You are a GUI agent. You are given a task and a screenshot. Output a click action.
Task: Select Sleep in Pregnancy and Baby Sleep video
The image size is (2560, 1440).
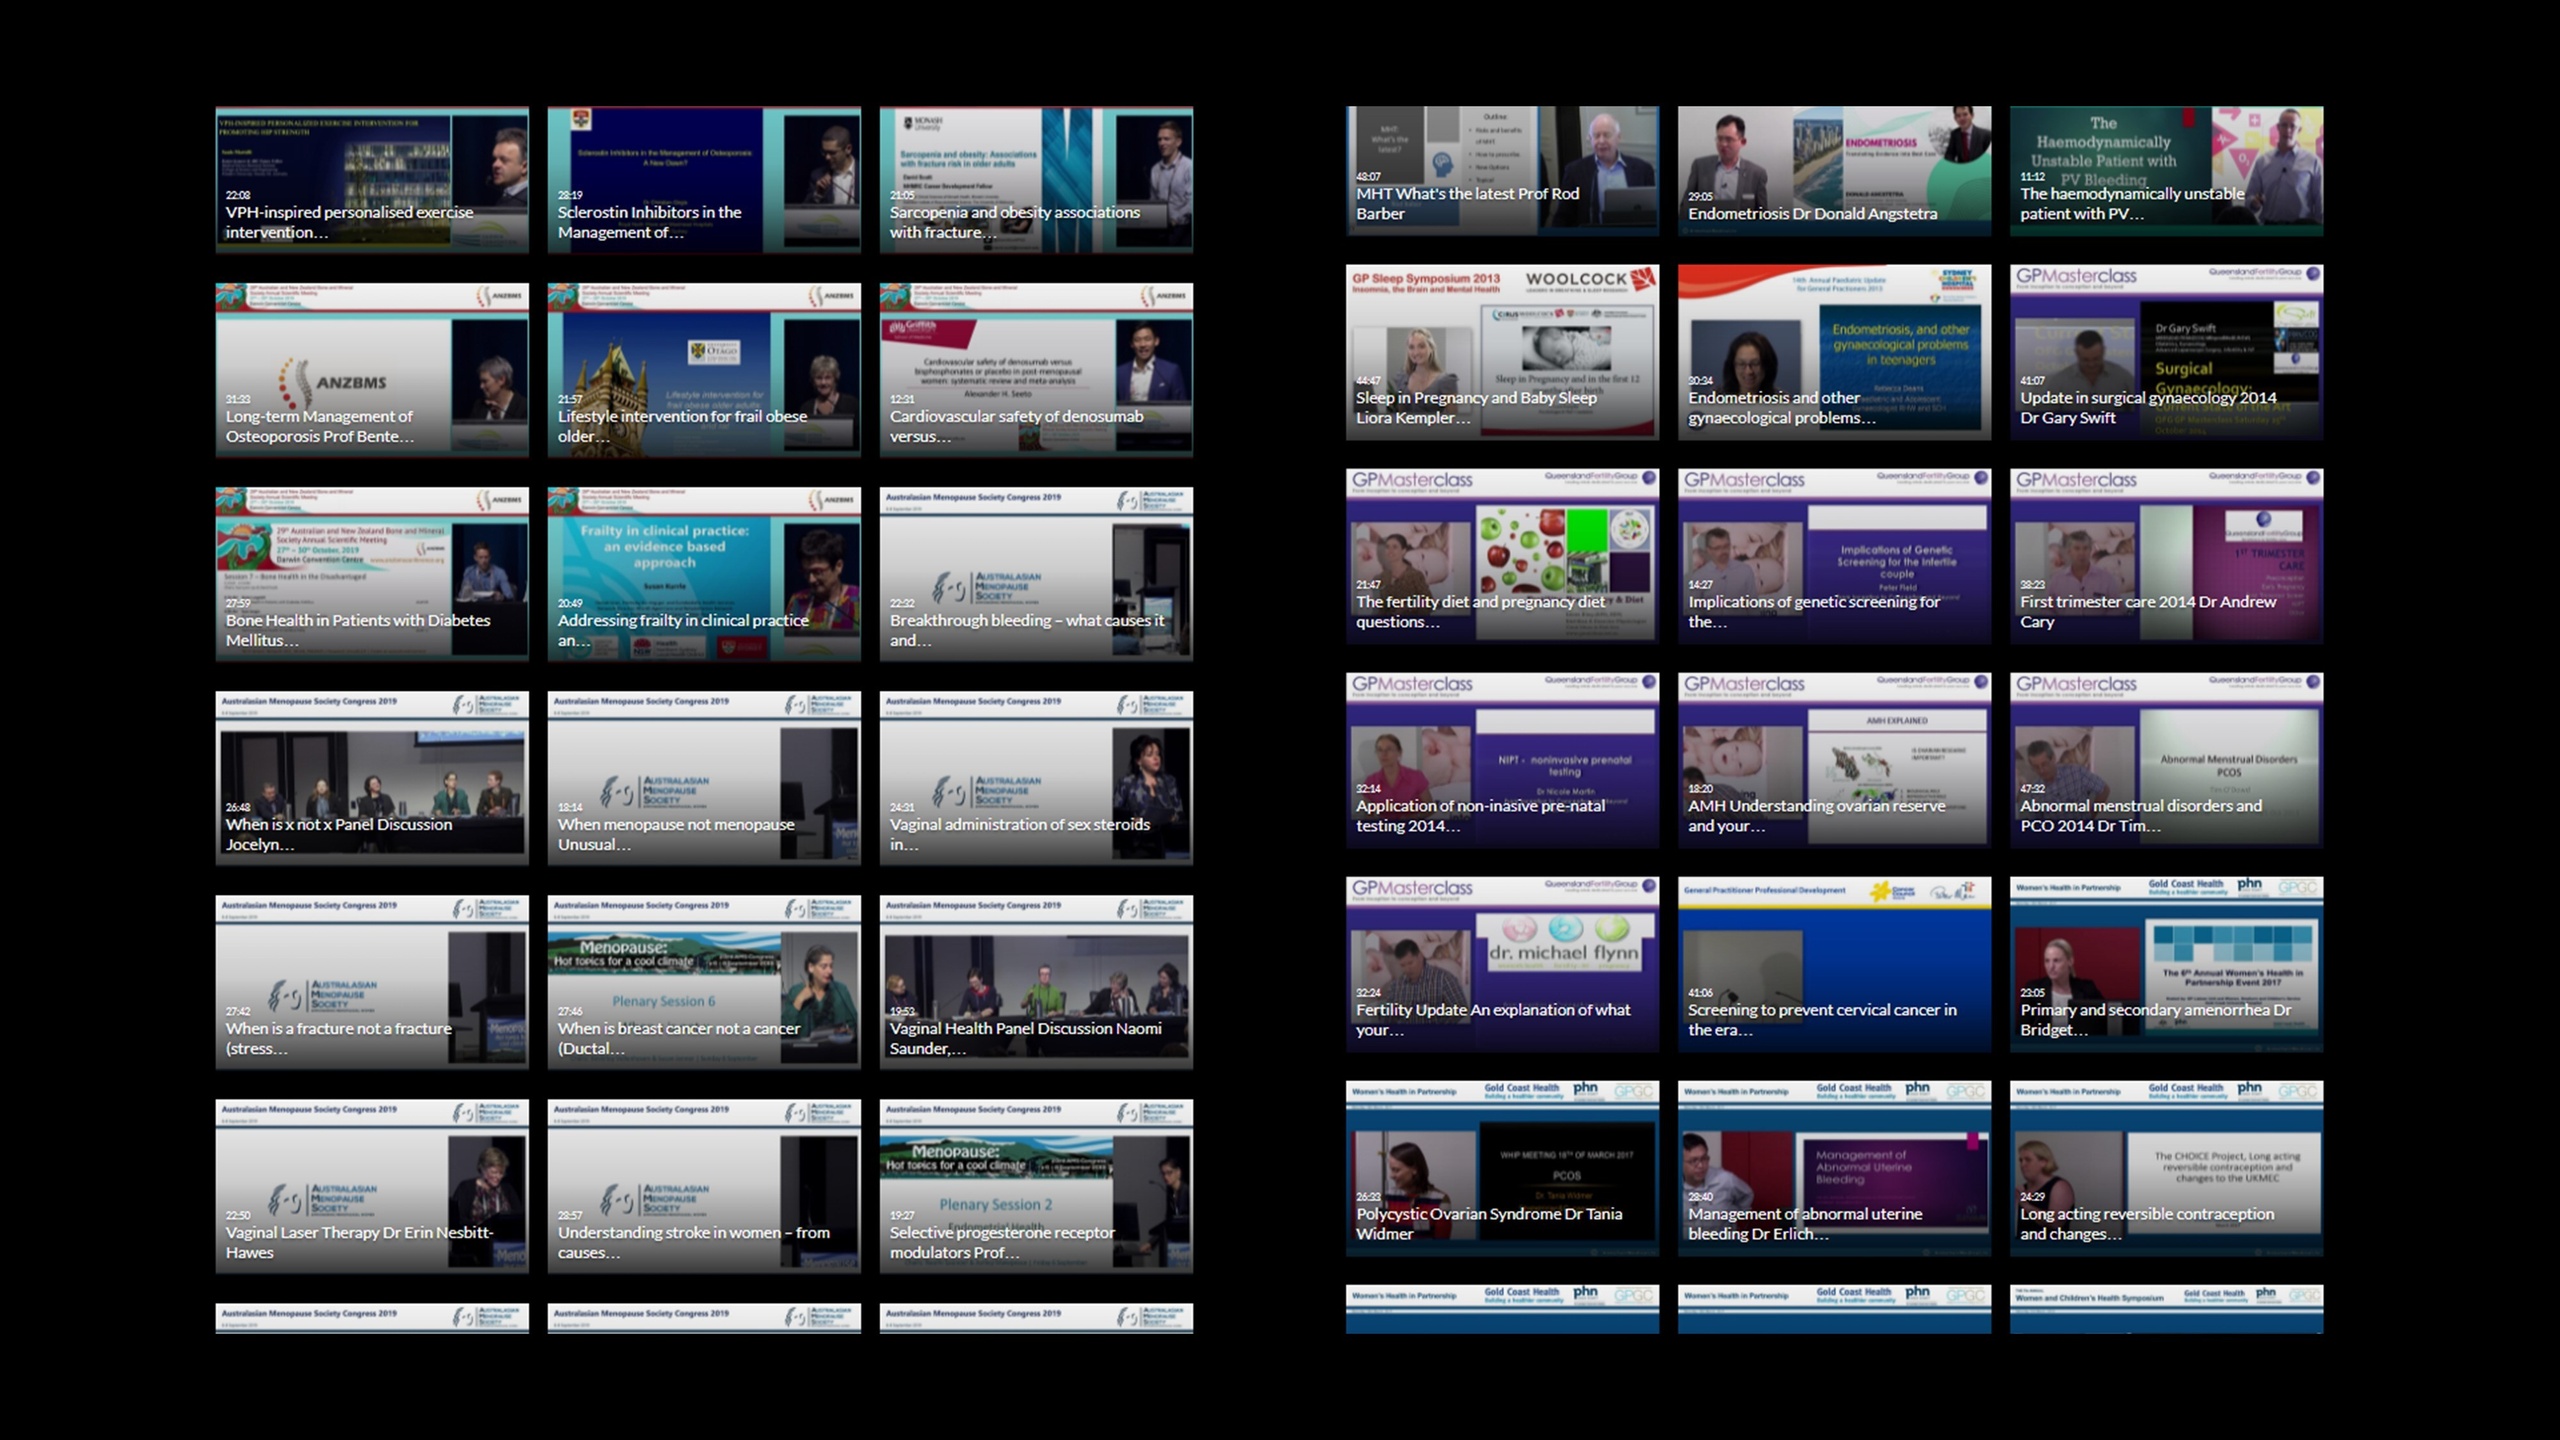1501,352
